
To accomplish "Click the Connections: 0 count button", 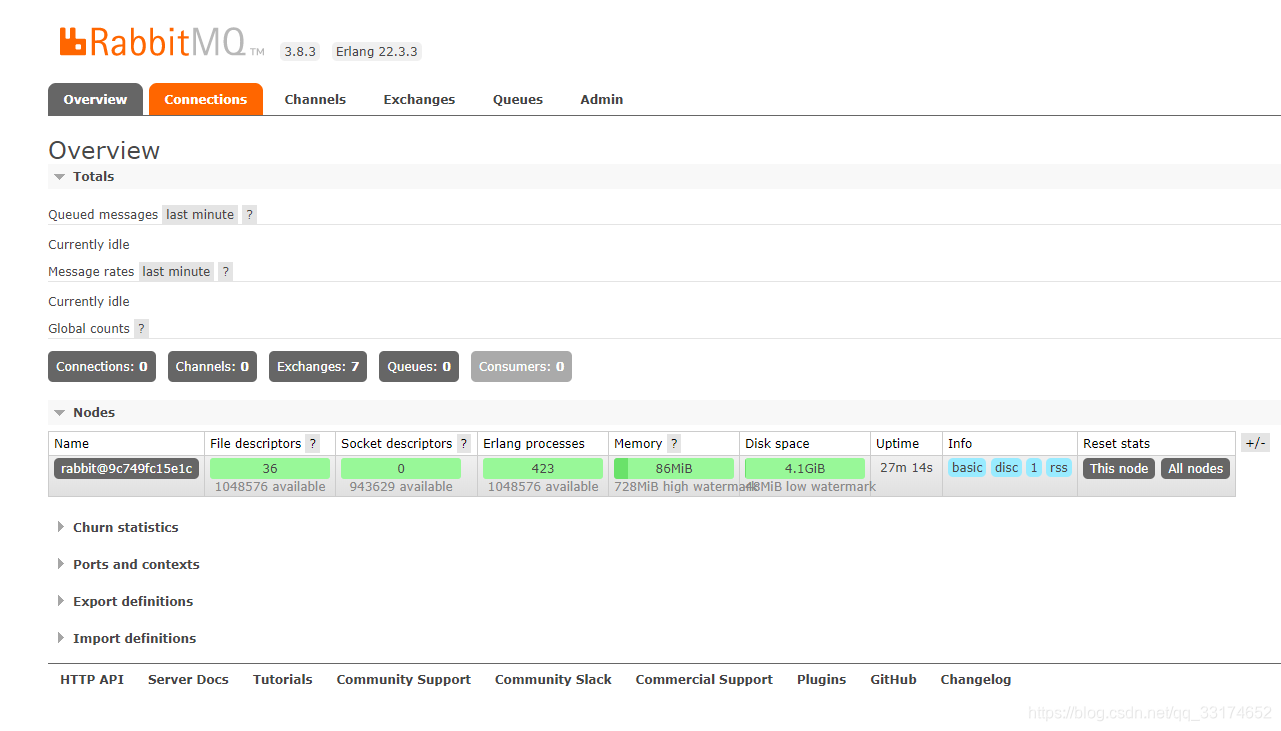I will pos(102,366).
